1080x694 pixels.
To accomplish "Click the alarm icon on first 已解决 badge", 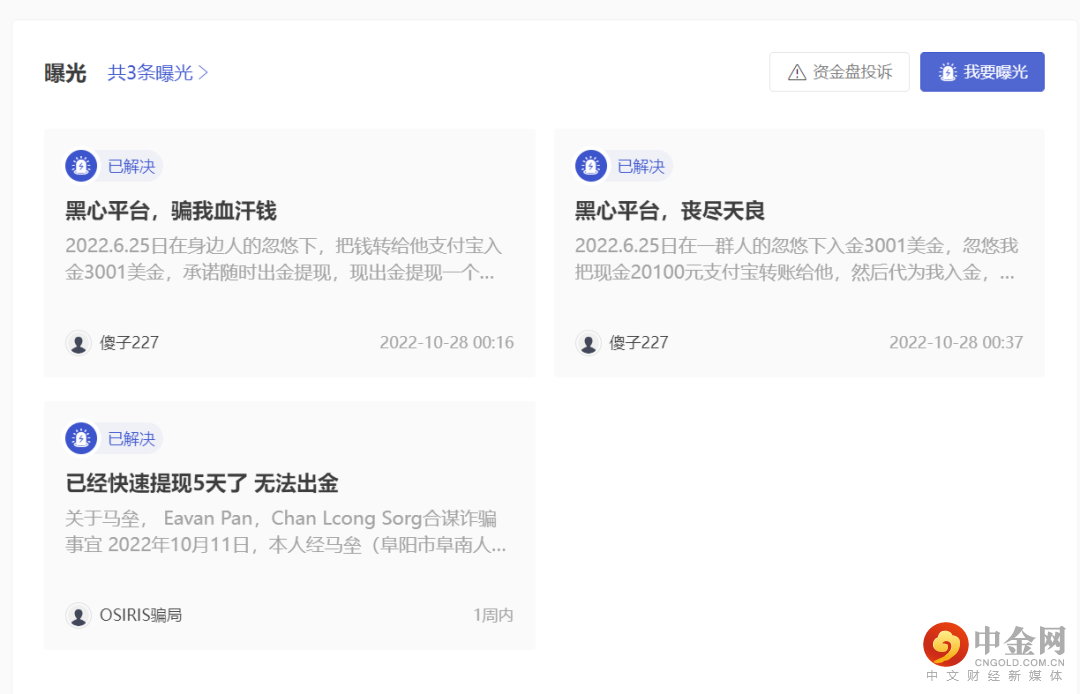I will (81, 166).
